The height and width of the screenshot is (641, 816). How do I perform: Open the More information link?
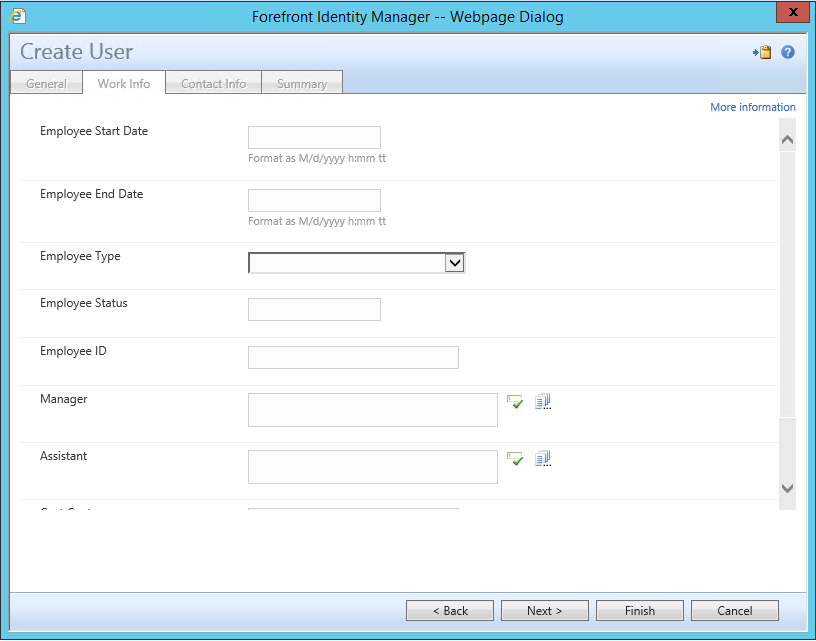[753, 107]
